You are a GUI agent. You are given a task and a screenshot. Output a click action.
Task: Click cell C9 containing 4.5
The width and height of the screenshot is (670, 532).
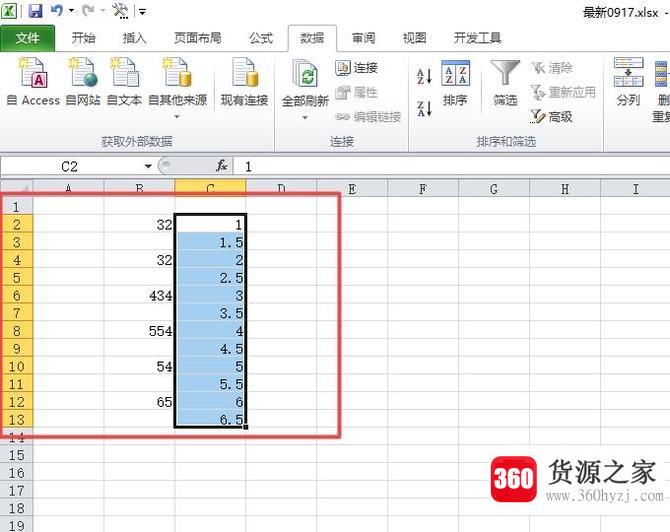(x=210, y=348)
